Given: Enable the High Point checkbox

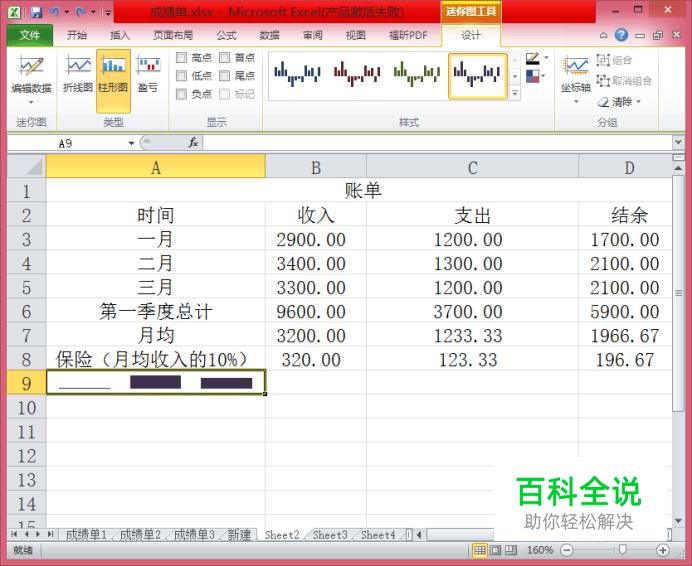Looking at the screenshot, I should 181,57.
